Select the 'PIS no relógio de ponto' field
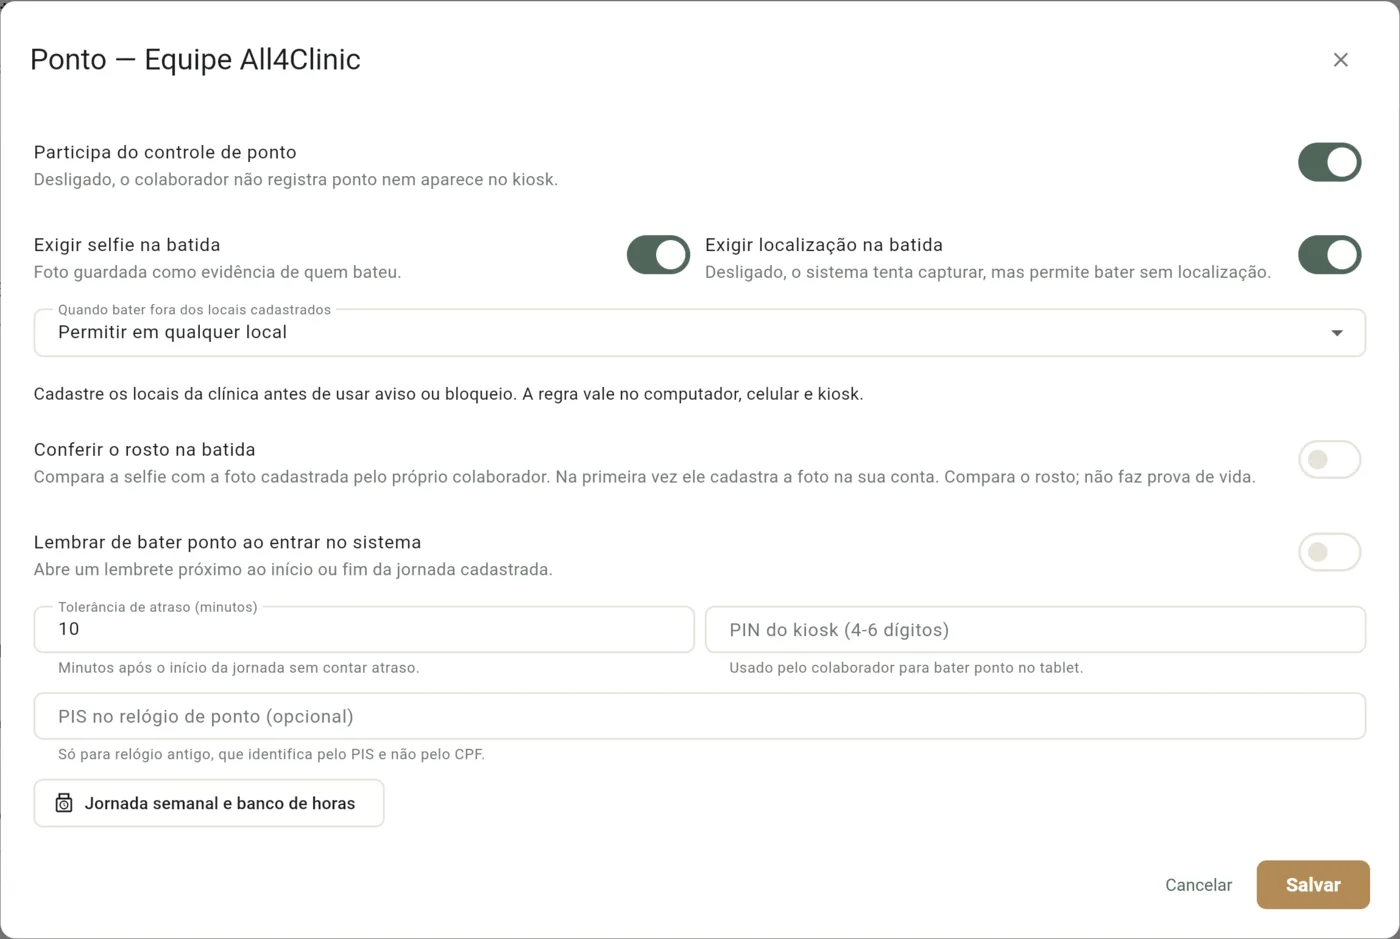Screen dimensions: 1400x939 700,716
